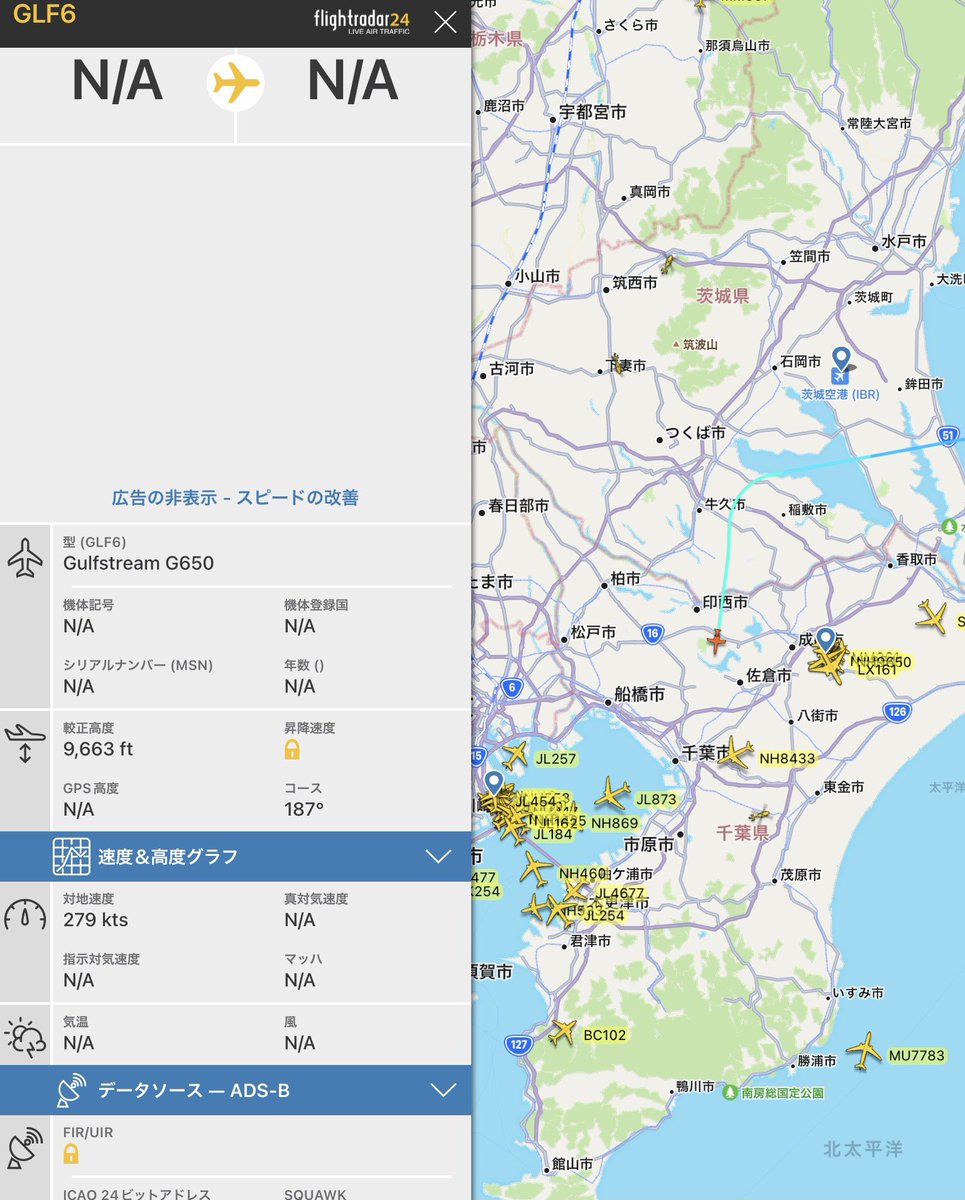The image size is (965, 1200).
Task: Click the つくば市 city label on map
Action: click(x=696, y=433)
